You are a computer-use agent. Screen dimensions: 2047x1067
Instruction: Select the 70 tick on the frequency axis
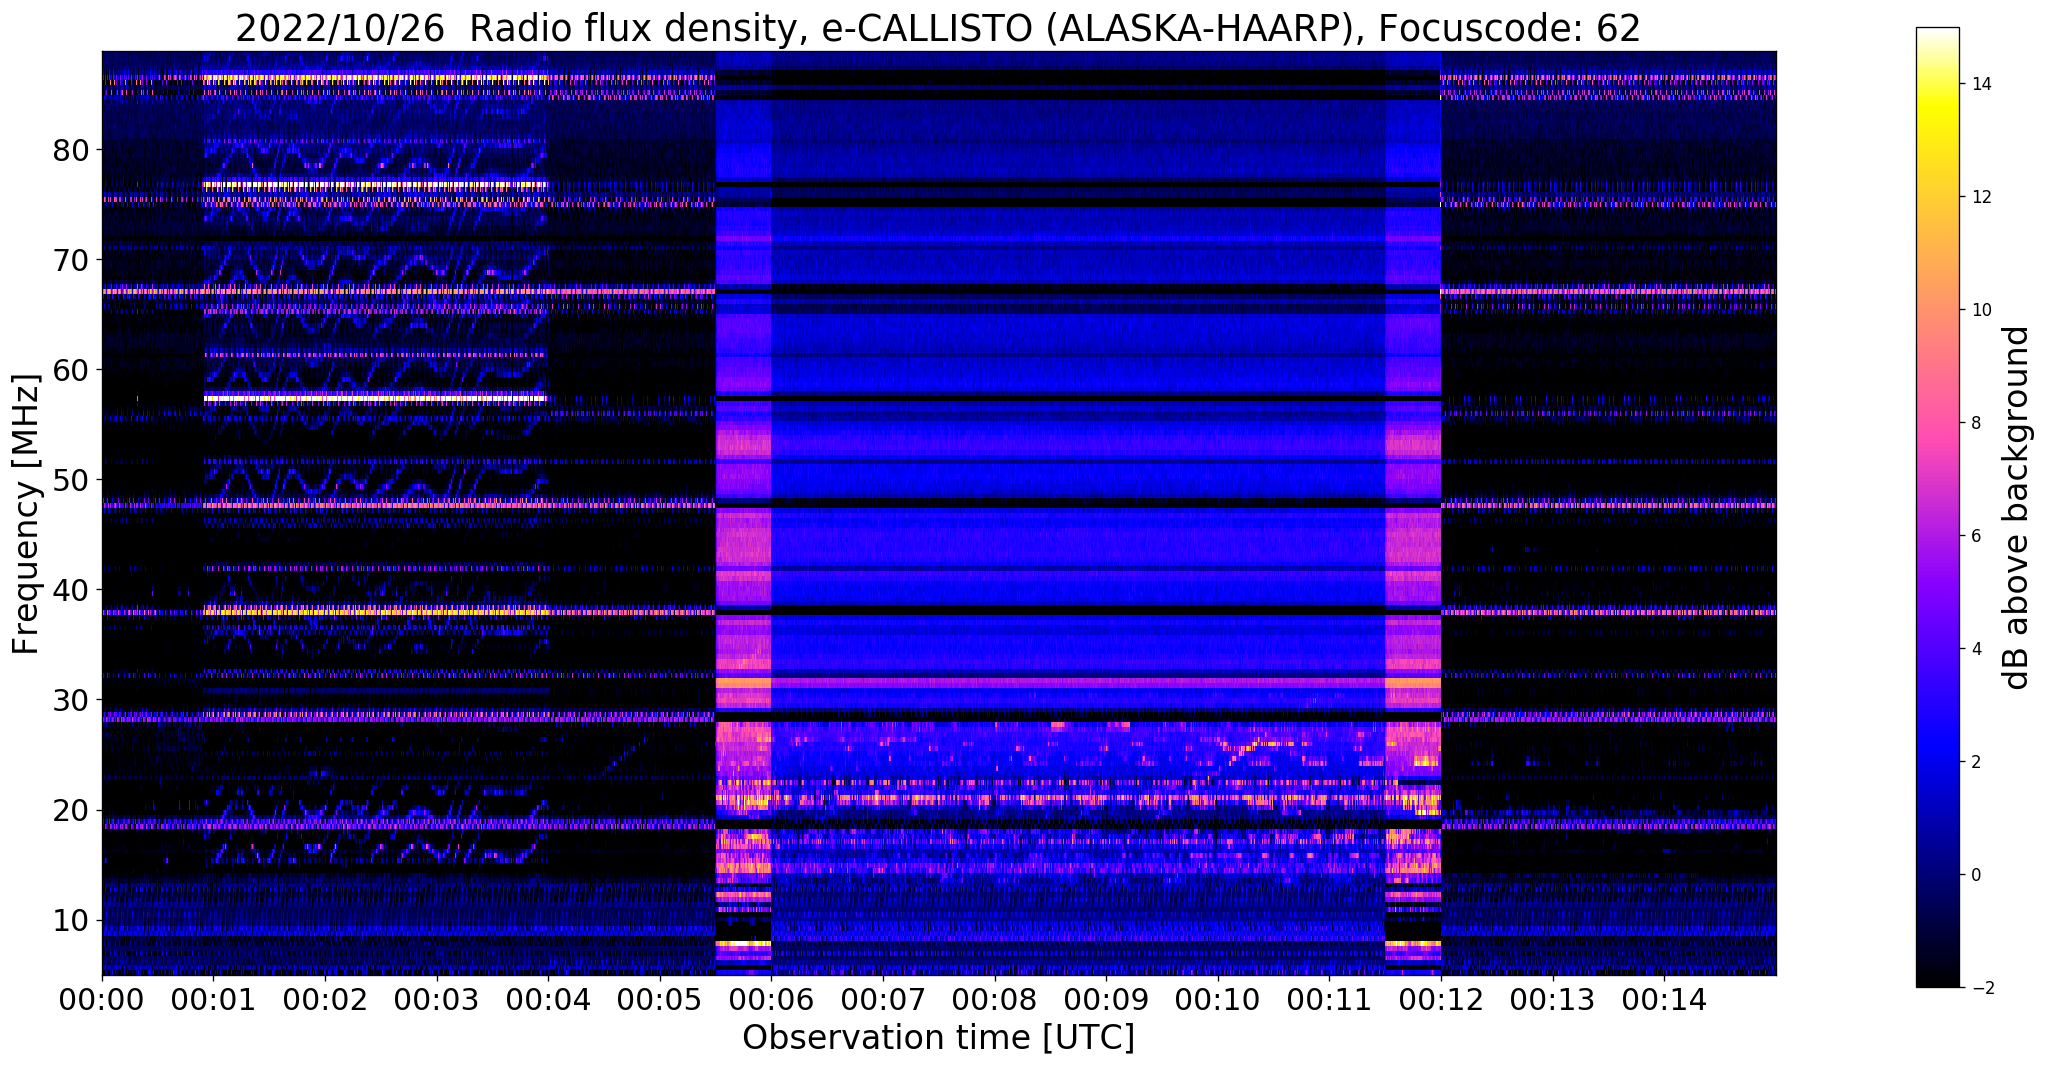tap(71, 260)
